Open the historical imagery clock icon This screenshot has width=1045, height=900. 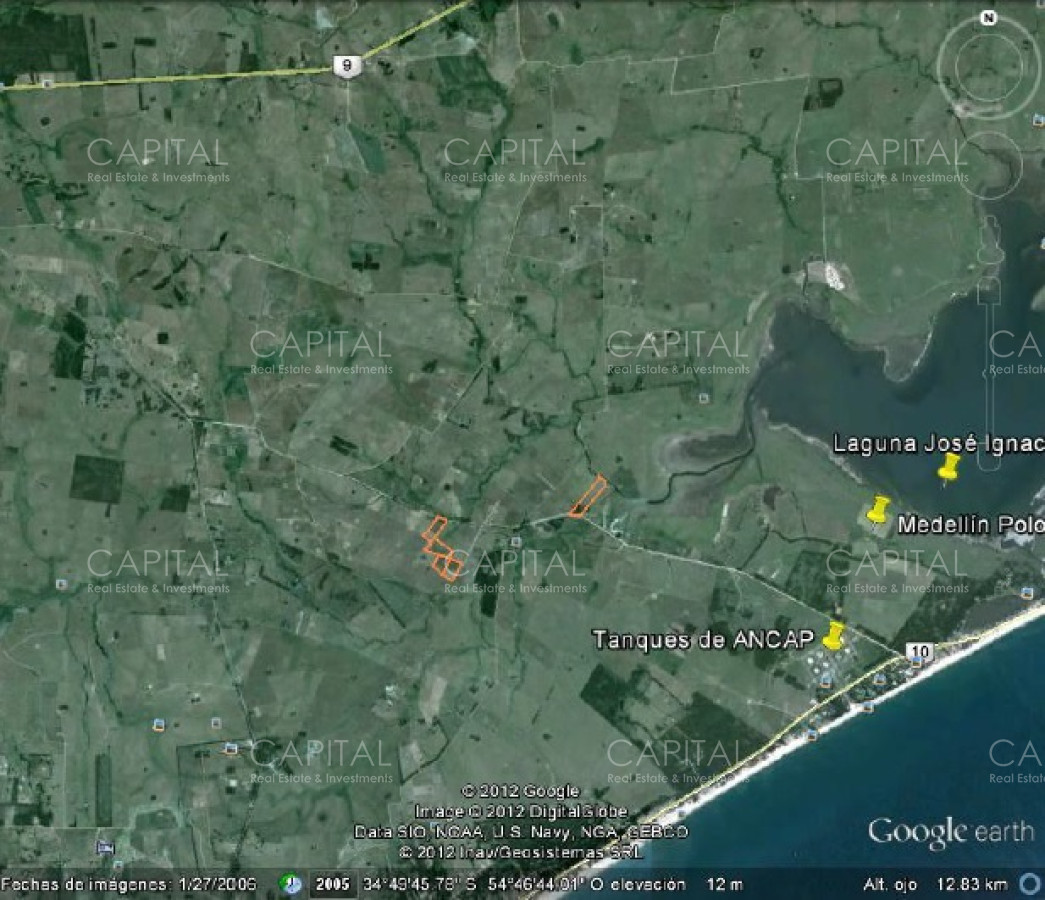click(291, 884)
